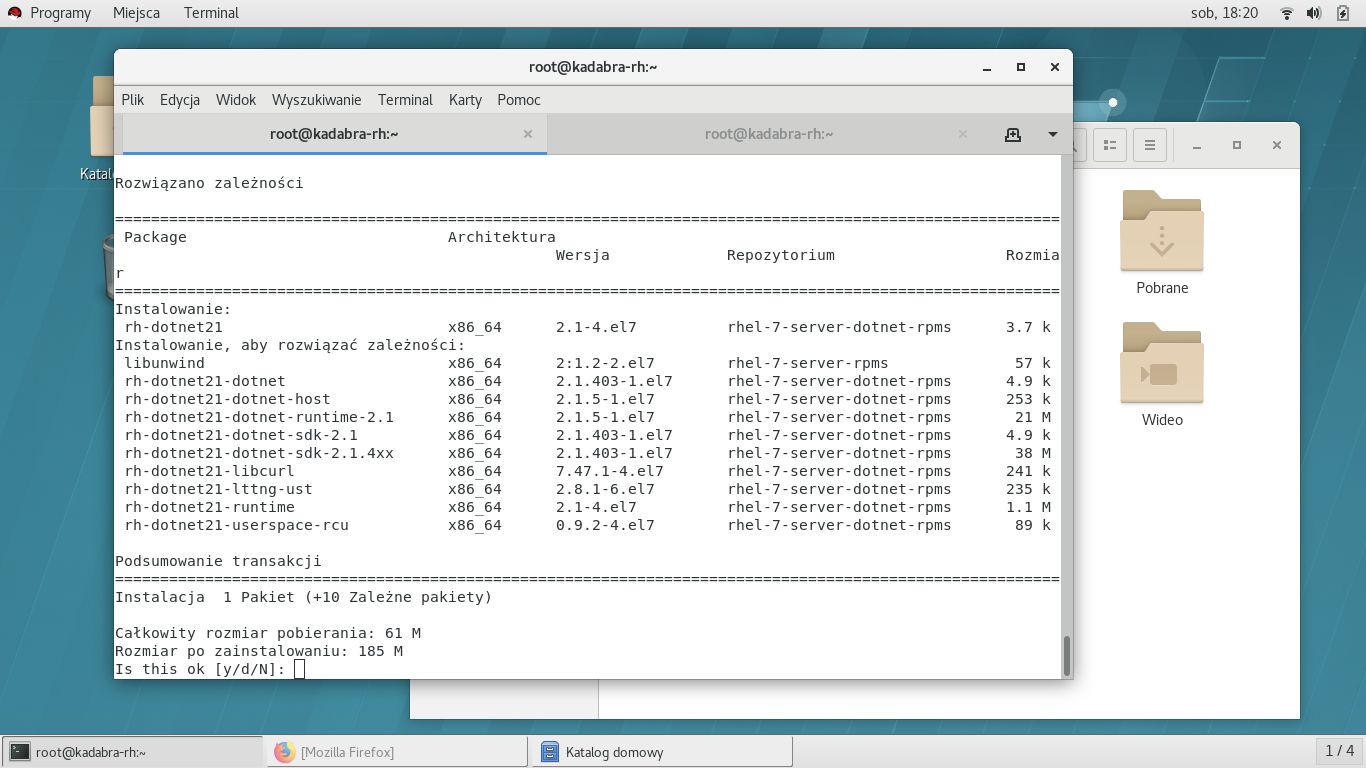Click the 'Rozwiązano zależności' line in terminal
The width and height of the screenshot is (1366, 768).
point(209,183)
